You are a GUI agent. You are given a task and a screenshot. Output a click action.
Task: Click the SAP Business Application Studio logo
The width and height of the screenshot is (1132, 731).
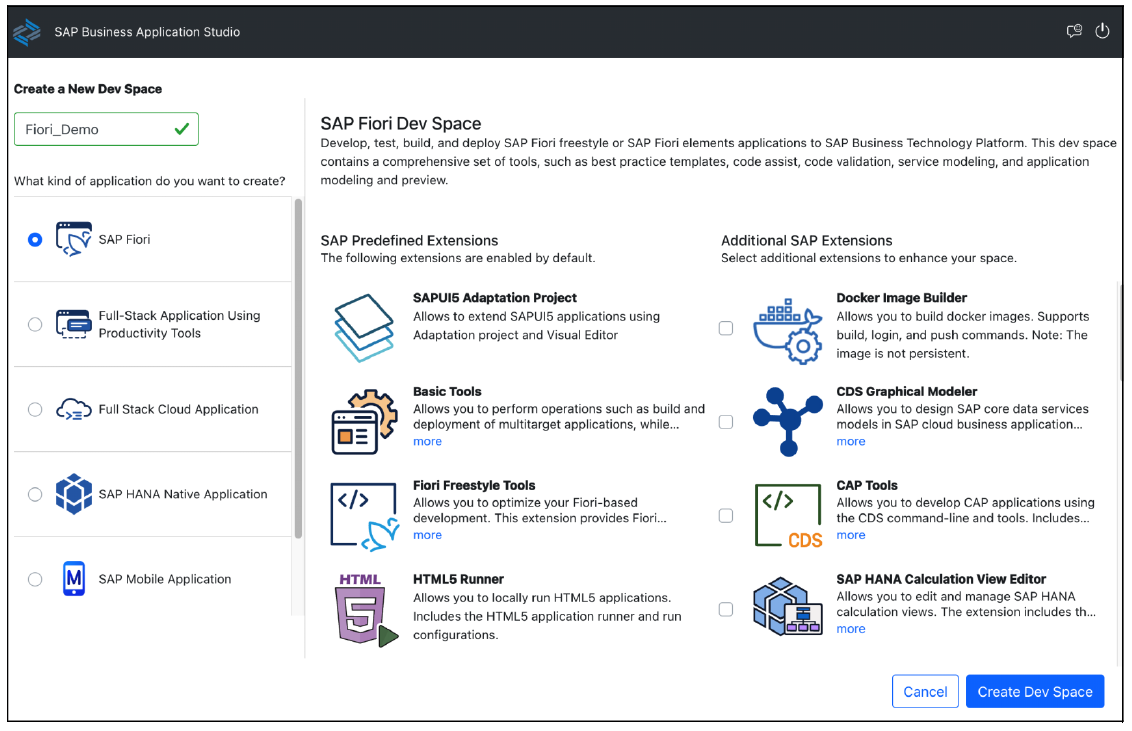(x=26, y=31)
